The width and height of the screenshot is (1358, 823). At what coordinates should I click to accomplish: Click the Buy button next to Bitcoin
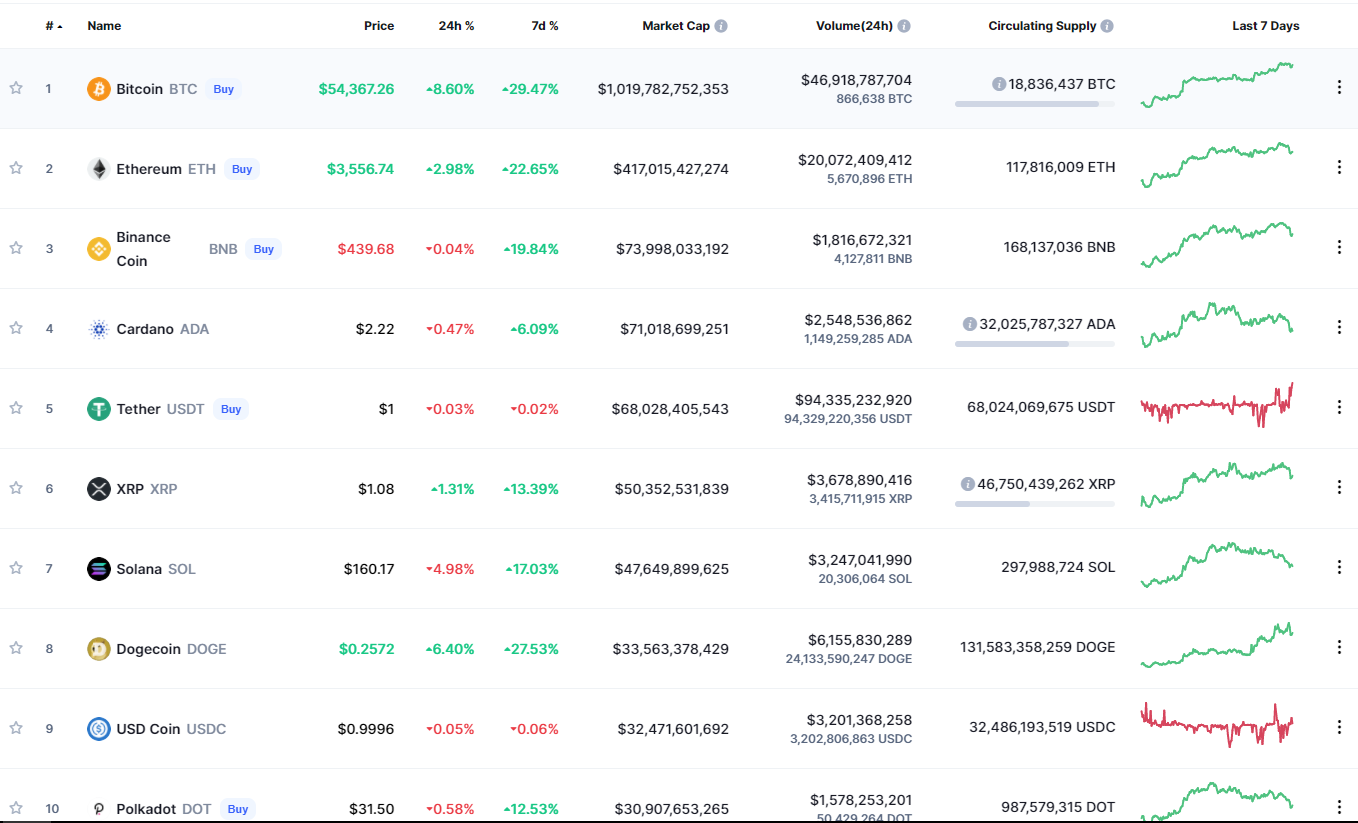[x=224, y=89]
